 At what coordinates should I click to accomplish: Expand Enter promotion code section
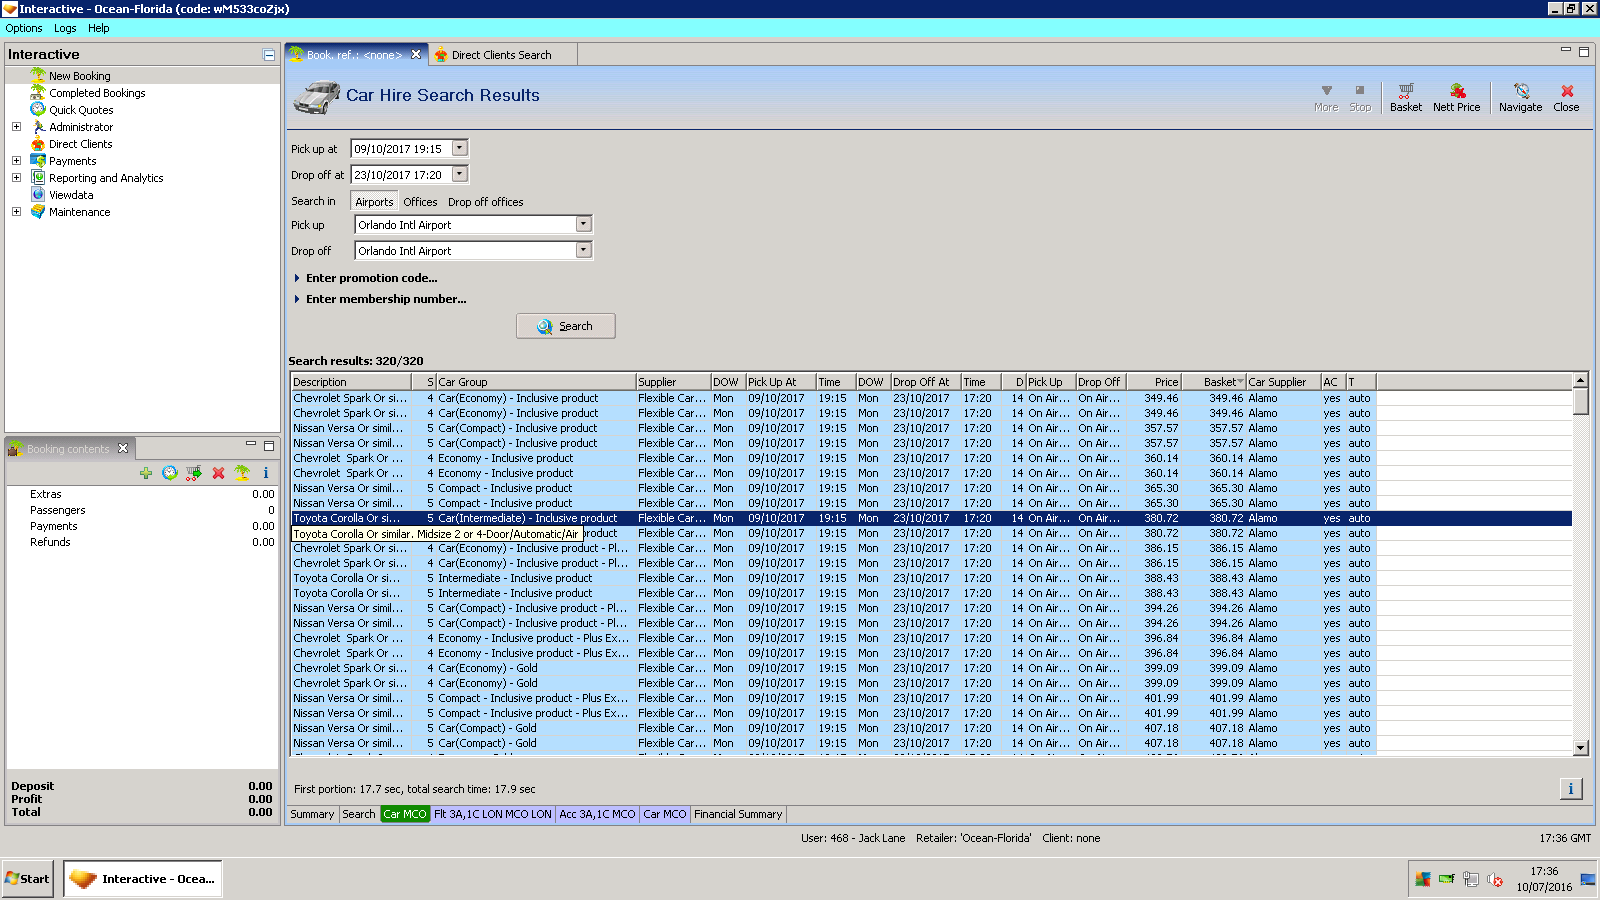coord(371,278)
